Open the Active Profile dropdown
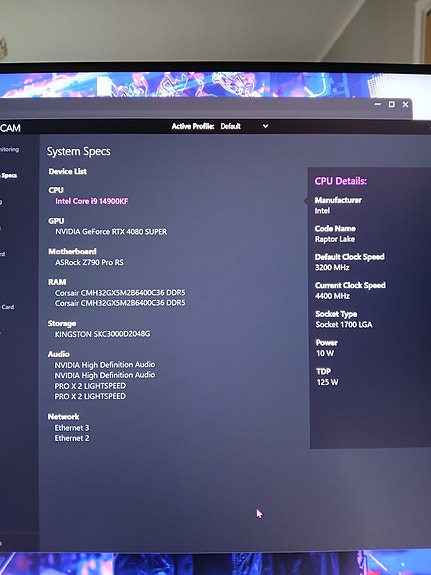431x575 pixels. [x=245, y=127]
